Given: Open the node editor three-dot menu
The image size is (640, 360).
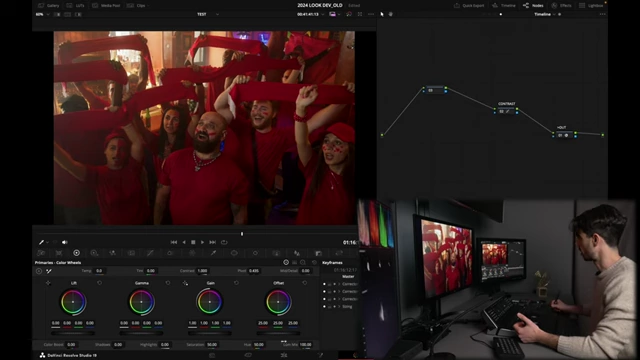Looking at the screenshot, I should (602, 14).
